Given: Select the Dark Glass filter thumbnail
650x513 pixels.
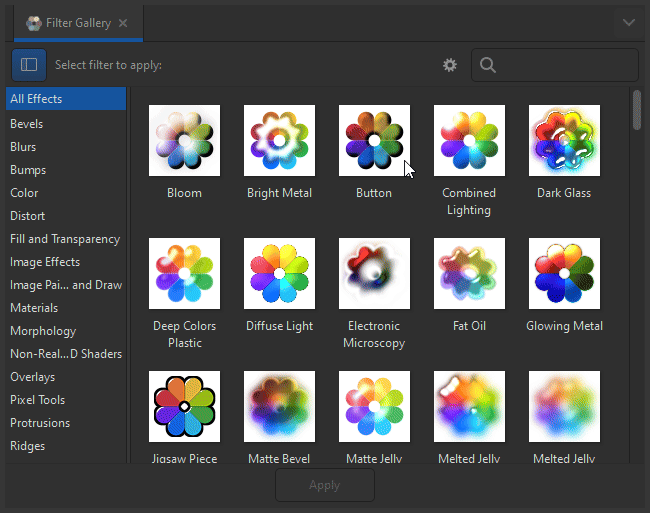Looking at the screenshot, I should (564, 140).
